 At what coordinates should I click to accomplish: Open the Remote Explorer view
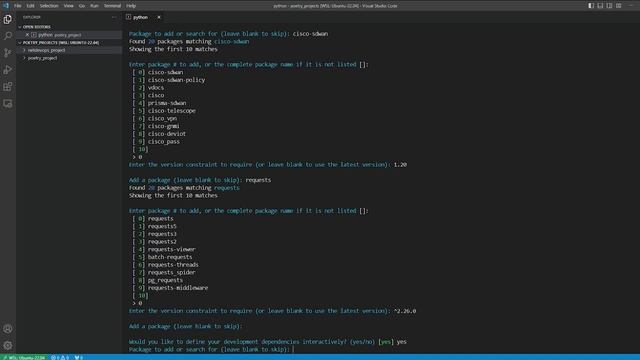pyautogui.click(x=7, y=104)
